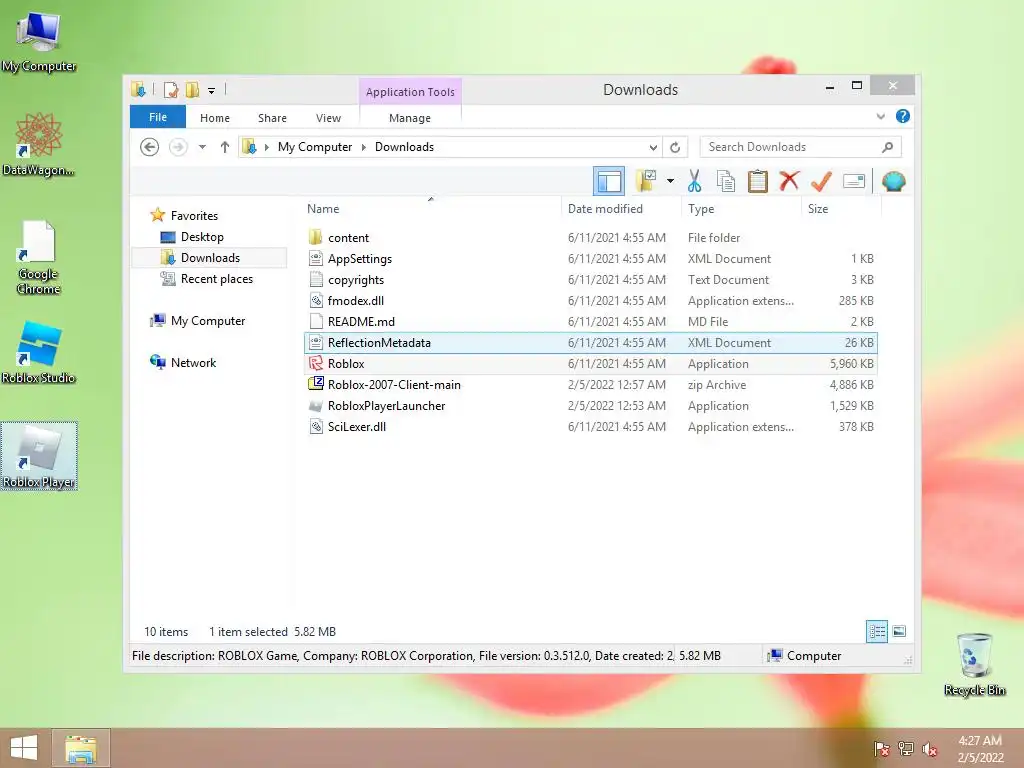1024x768 pixels.
Task: Click the muted volume tray icon
Action: click(930, 749)
